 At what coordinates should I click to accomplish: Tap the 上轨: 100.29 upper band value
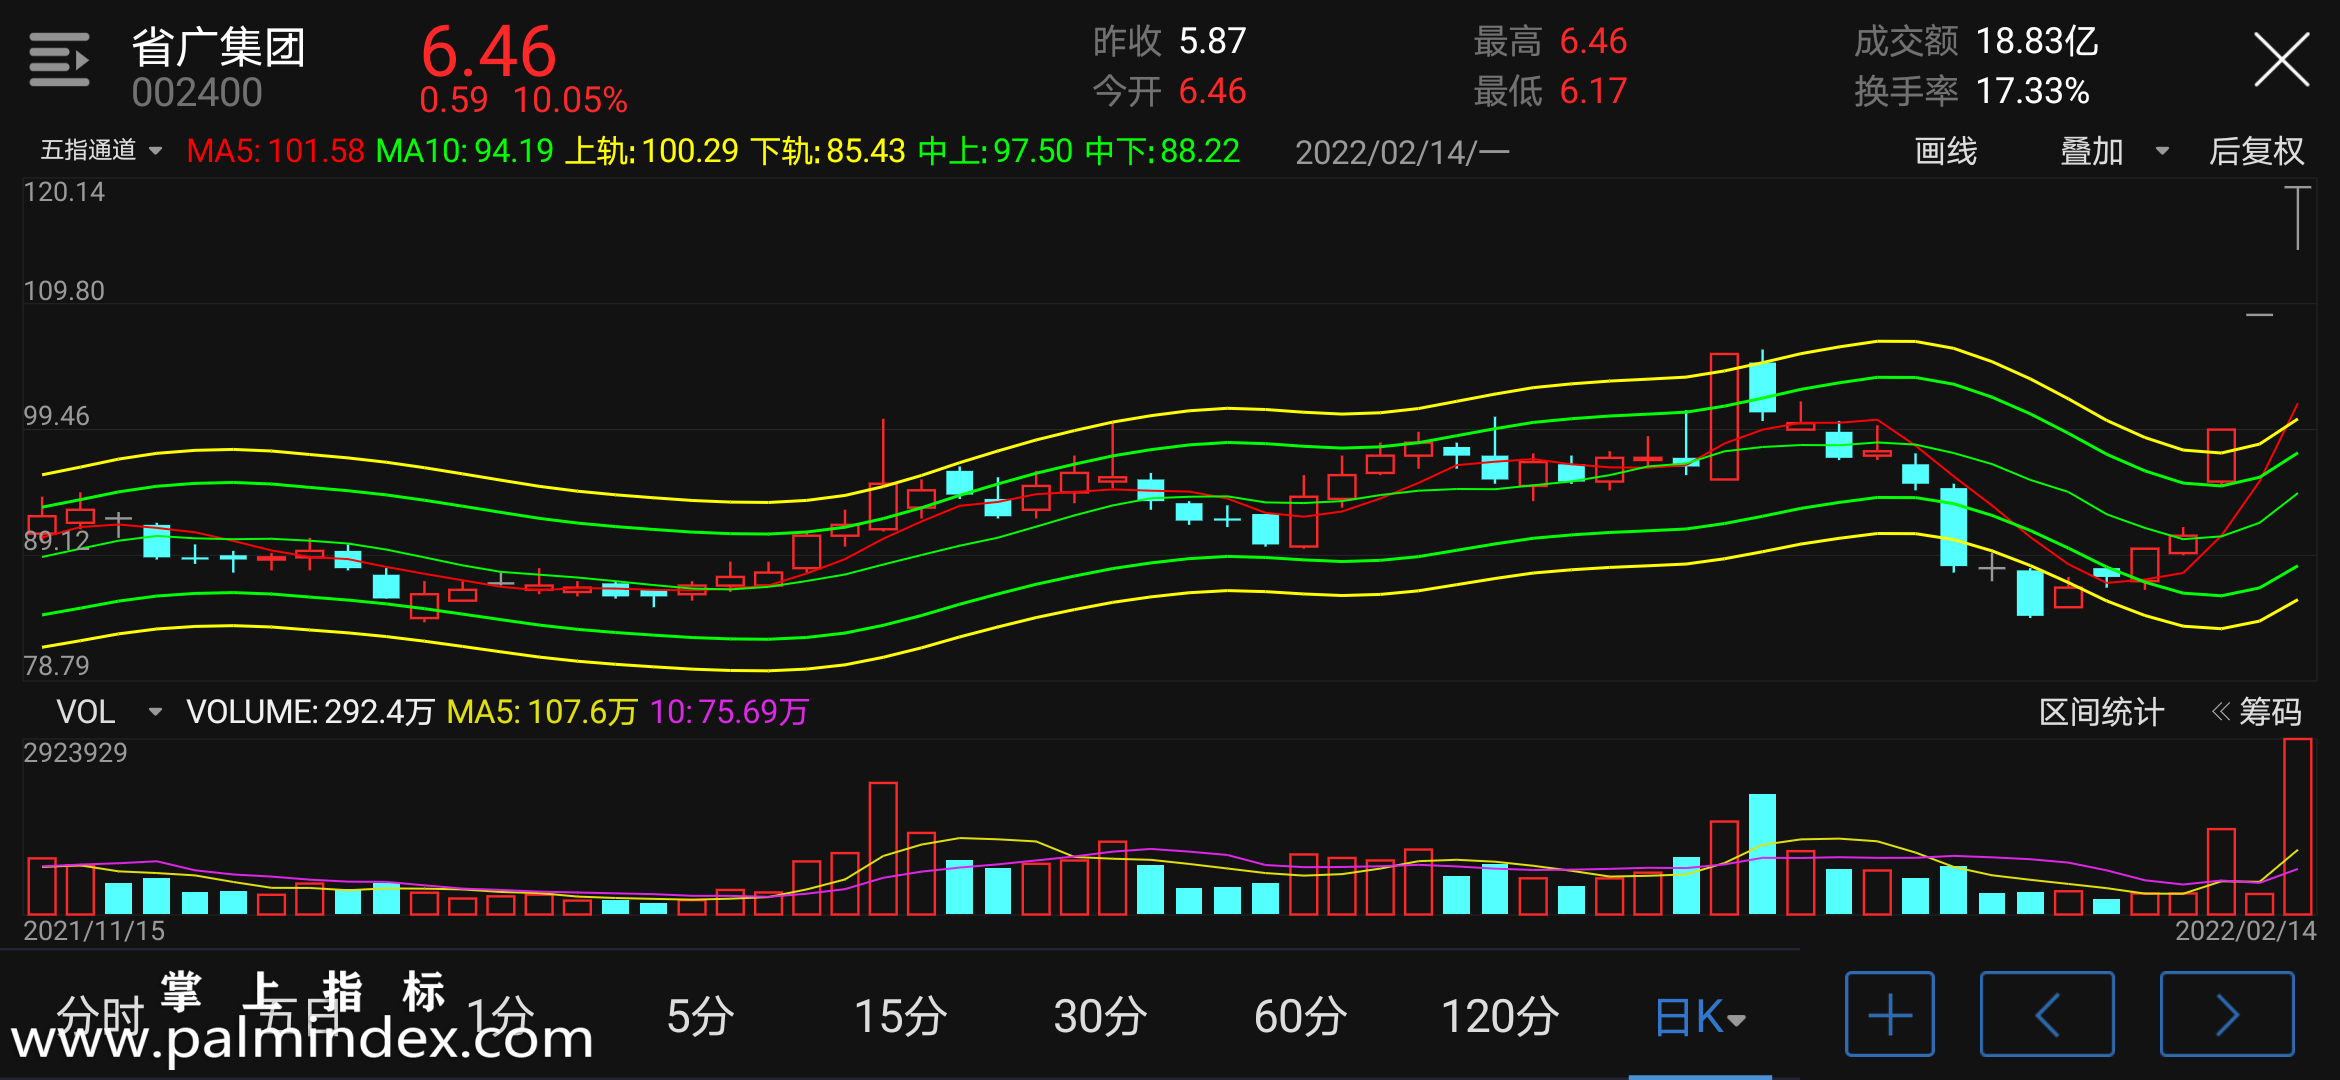[x=651, y=151]
